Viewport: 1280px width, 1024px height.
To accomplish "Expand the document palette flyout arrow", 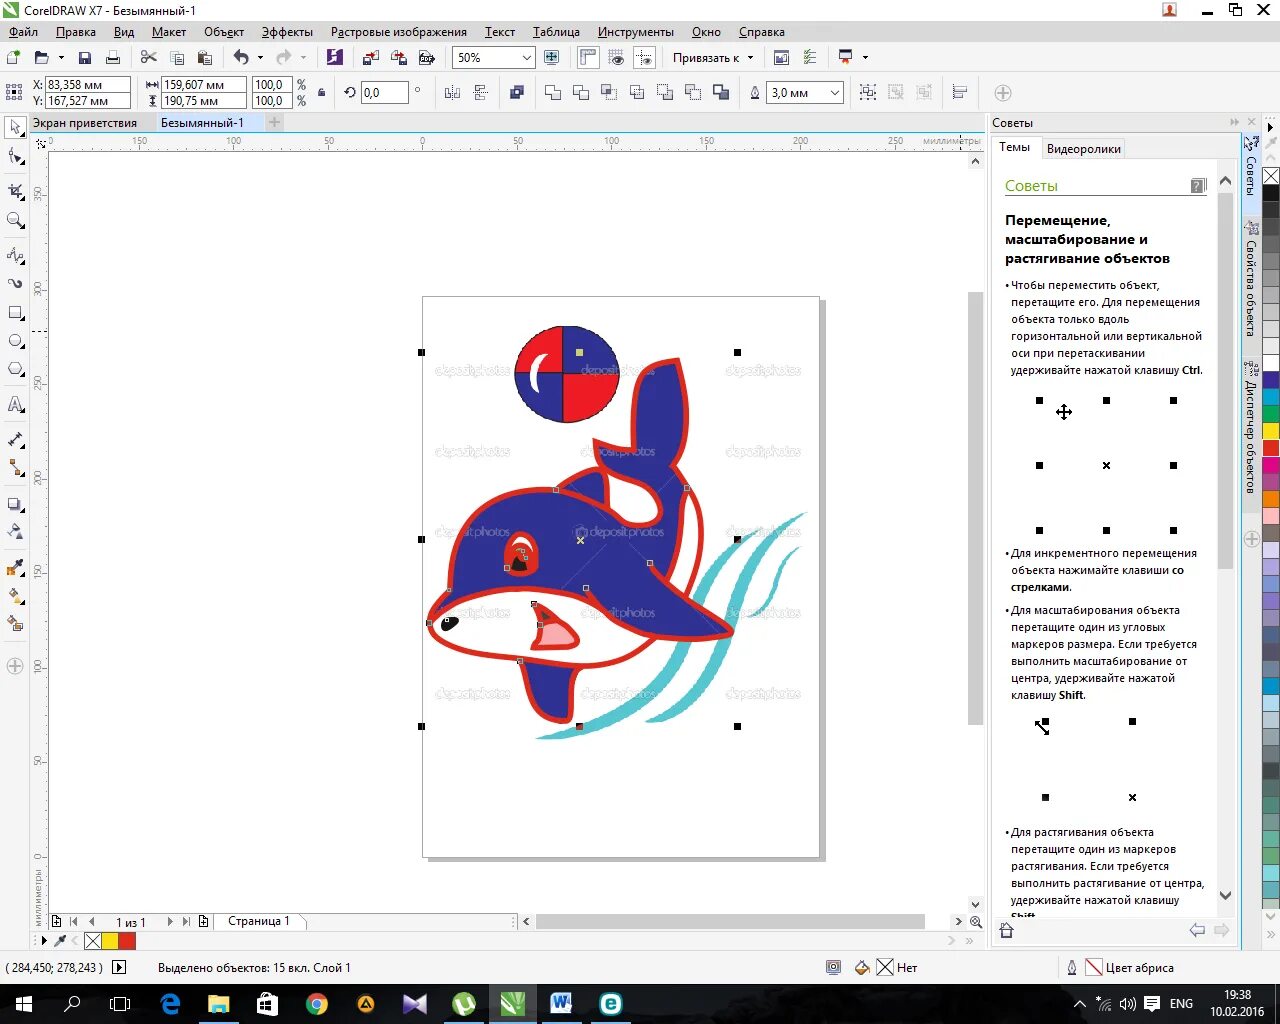I will click(x=44, y=941).
